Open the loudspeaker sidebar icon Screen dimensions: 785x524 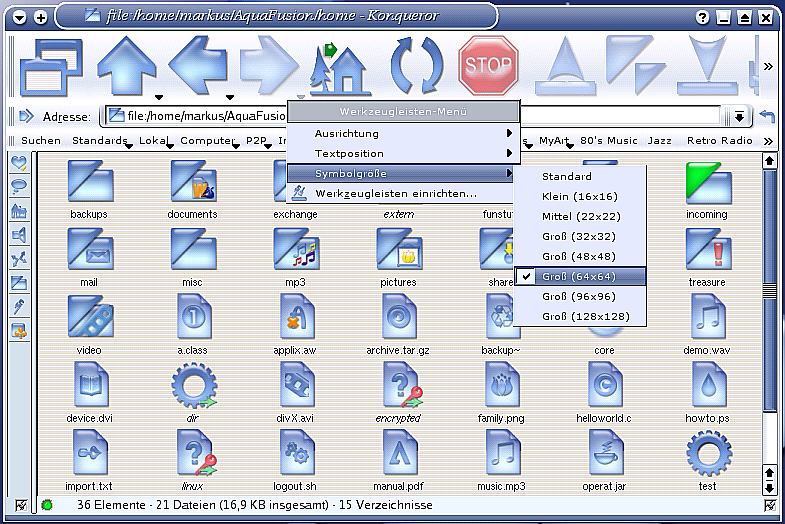[19, 235]
